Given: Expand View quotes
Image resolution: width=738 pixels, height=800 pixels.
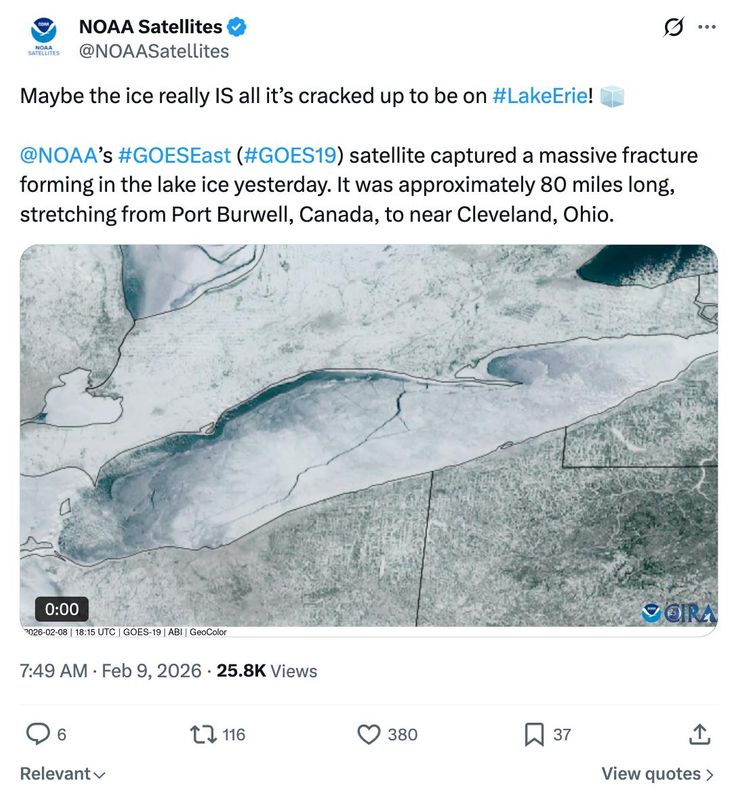Looking at the screenshot, I should point(657,773).
